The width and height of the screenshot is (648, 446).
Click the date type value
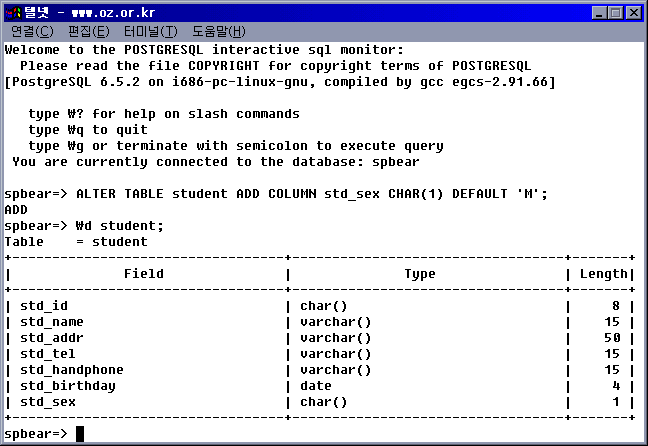coord(316,386)
